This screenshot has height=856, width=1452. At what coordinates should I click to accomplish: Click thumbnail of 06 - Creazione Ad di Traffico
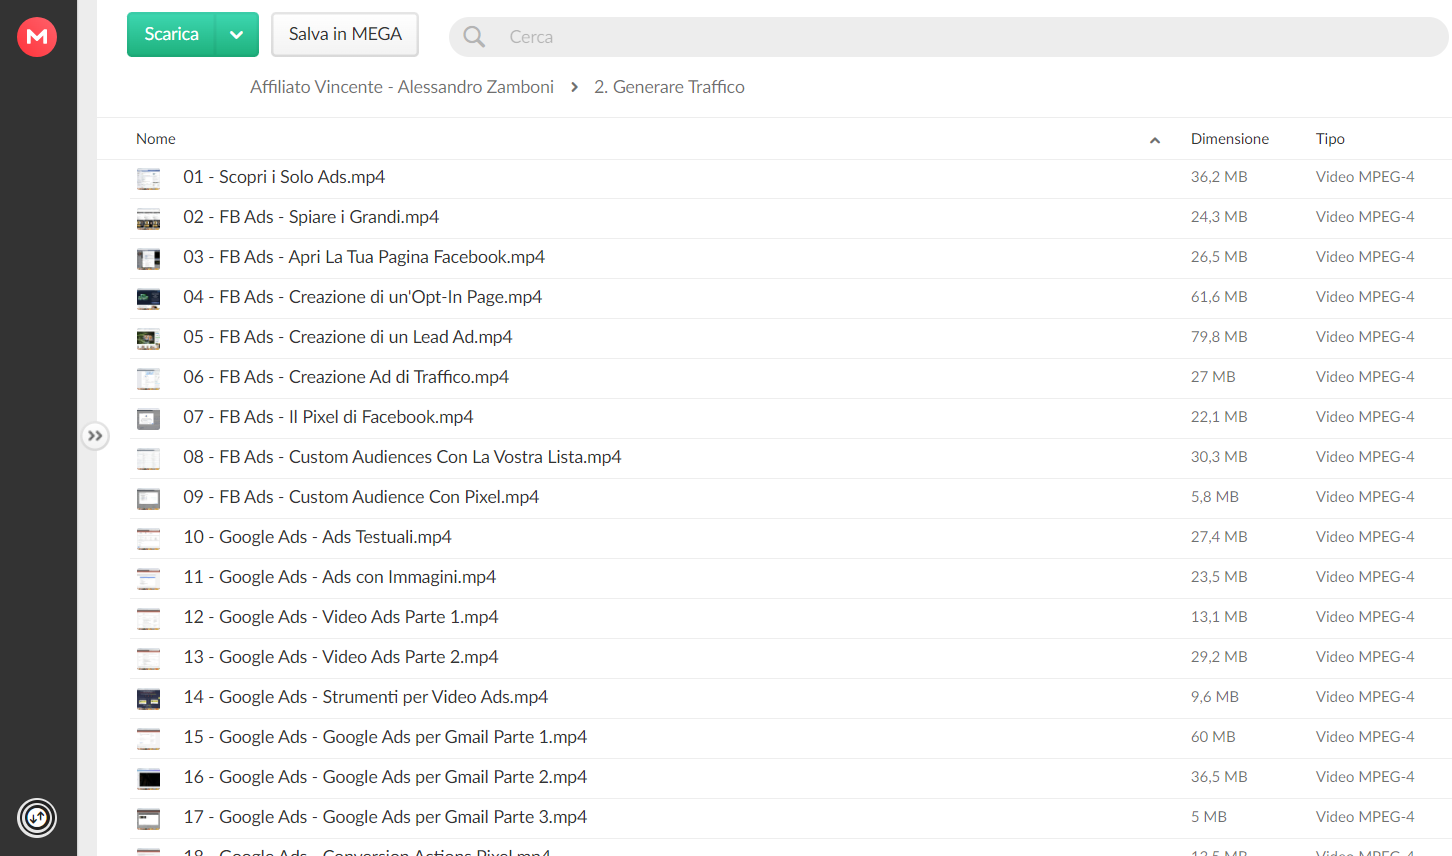pos(148,379)
